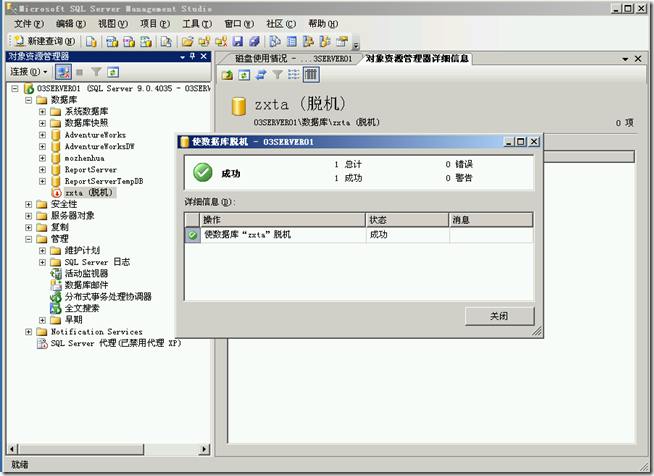This screenshot has width=654, height=476.
Task: Click Database Mail icon 数据库邮件
Action: coord(55,285)
